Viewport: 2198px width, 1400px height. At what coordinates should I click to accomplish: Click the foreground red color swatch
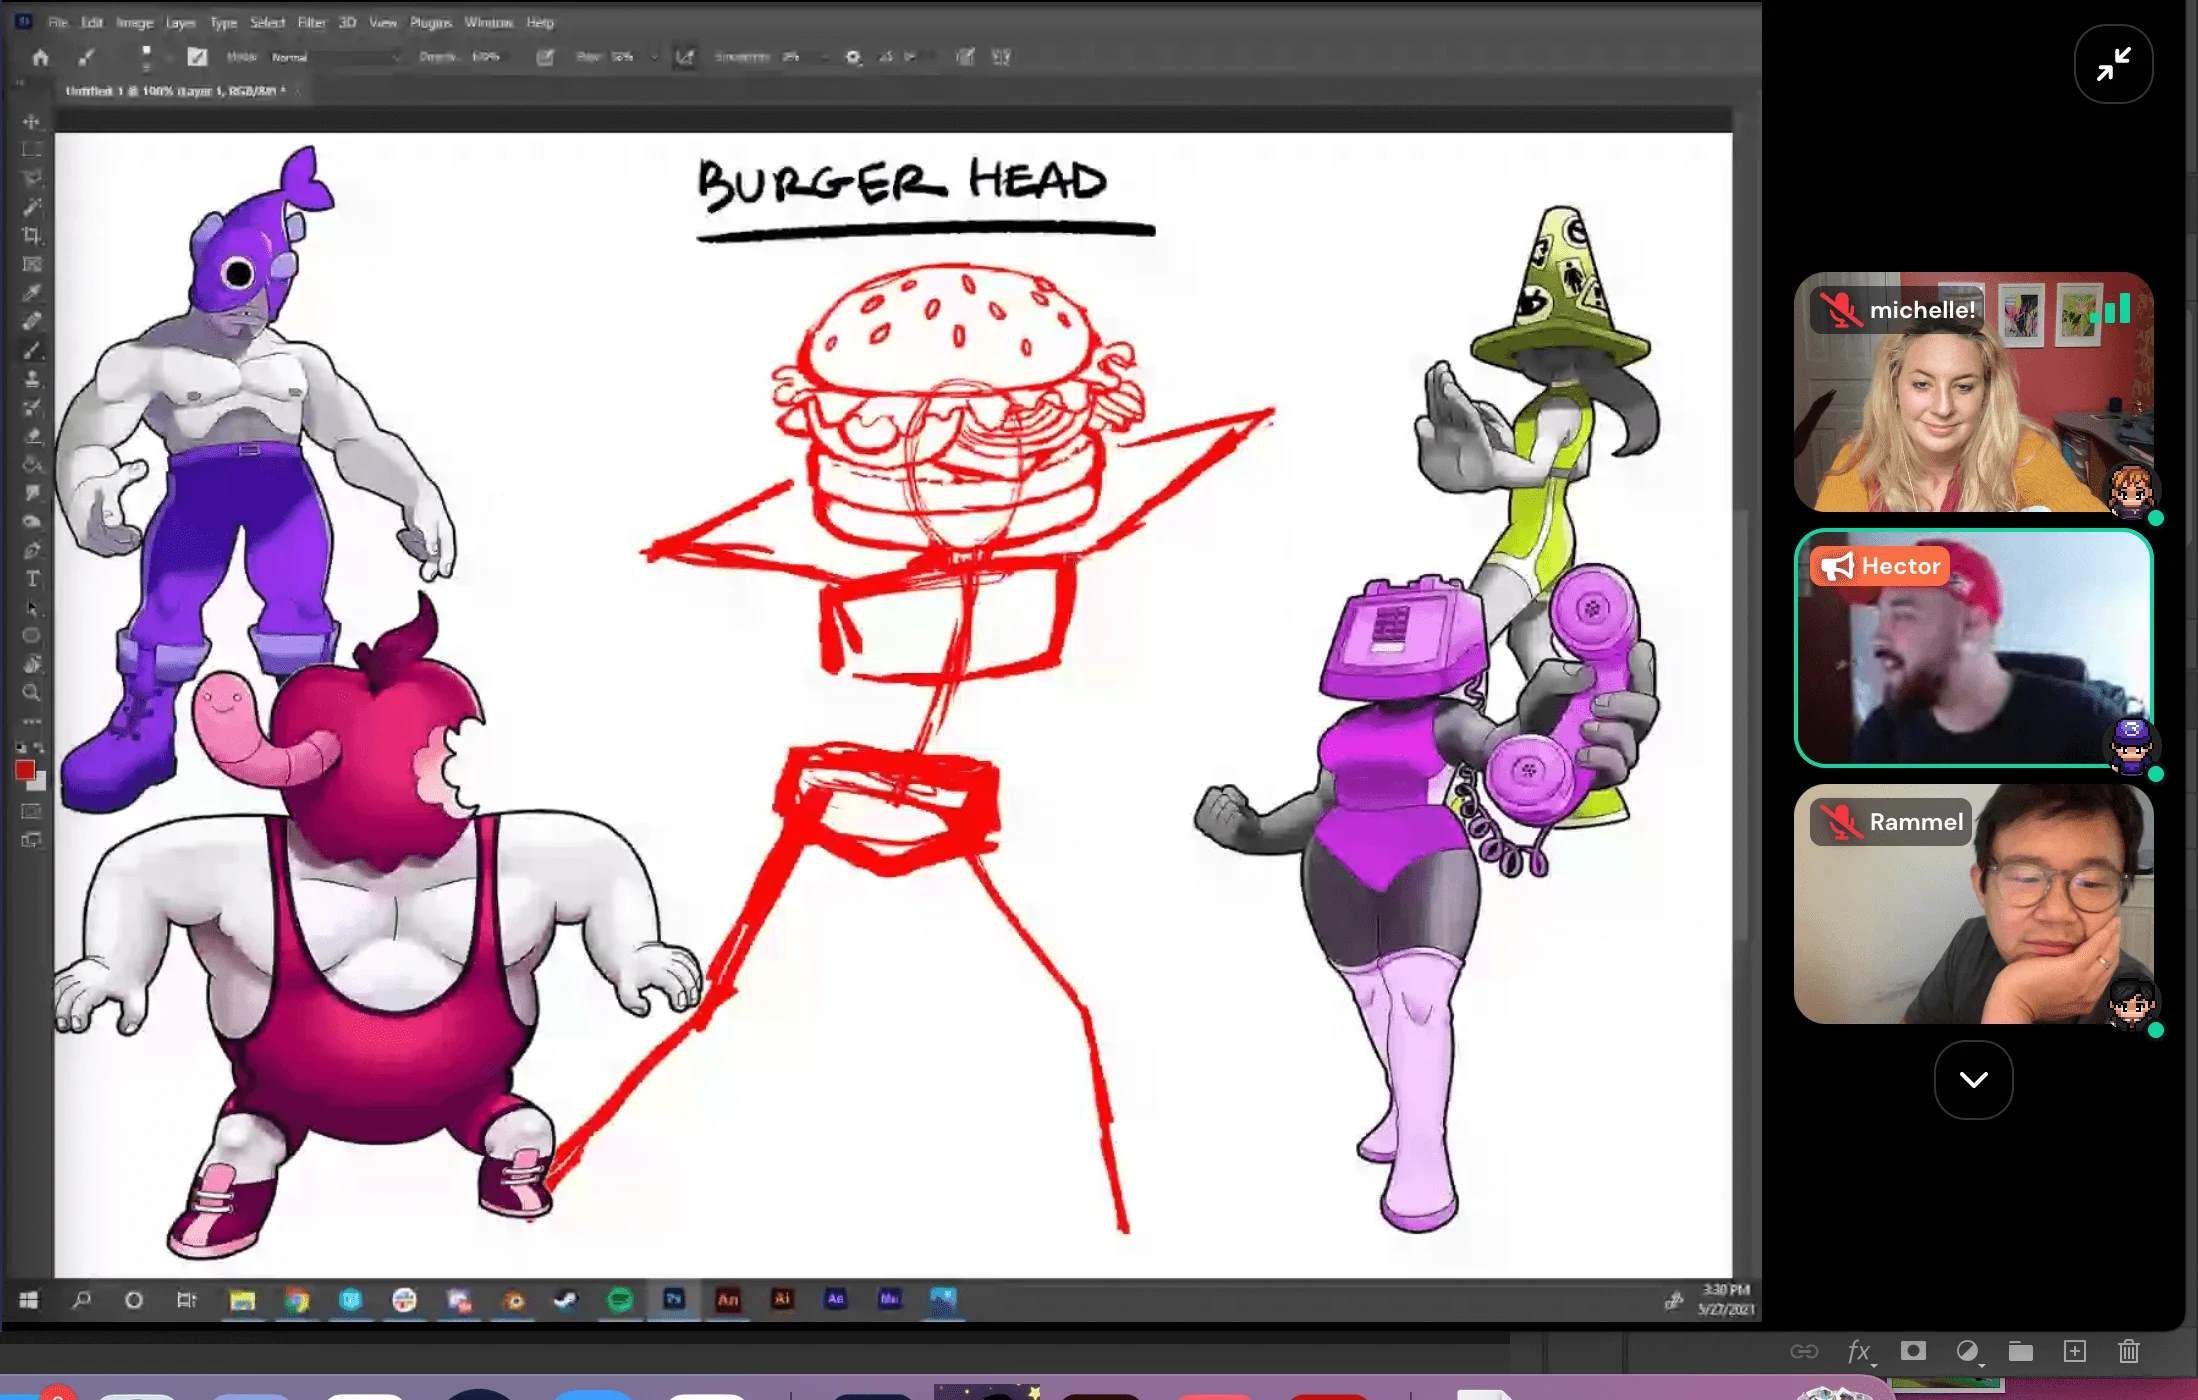(x=25, y=770)
